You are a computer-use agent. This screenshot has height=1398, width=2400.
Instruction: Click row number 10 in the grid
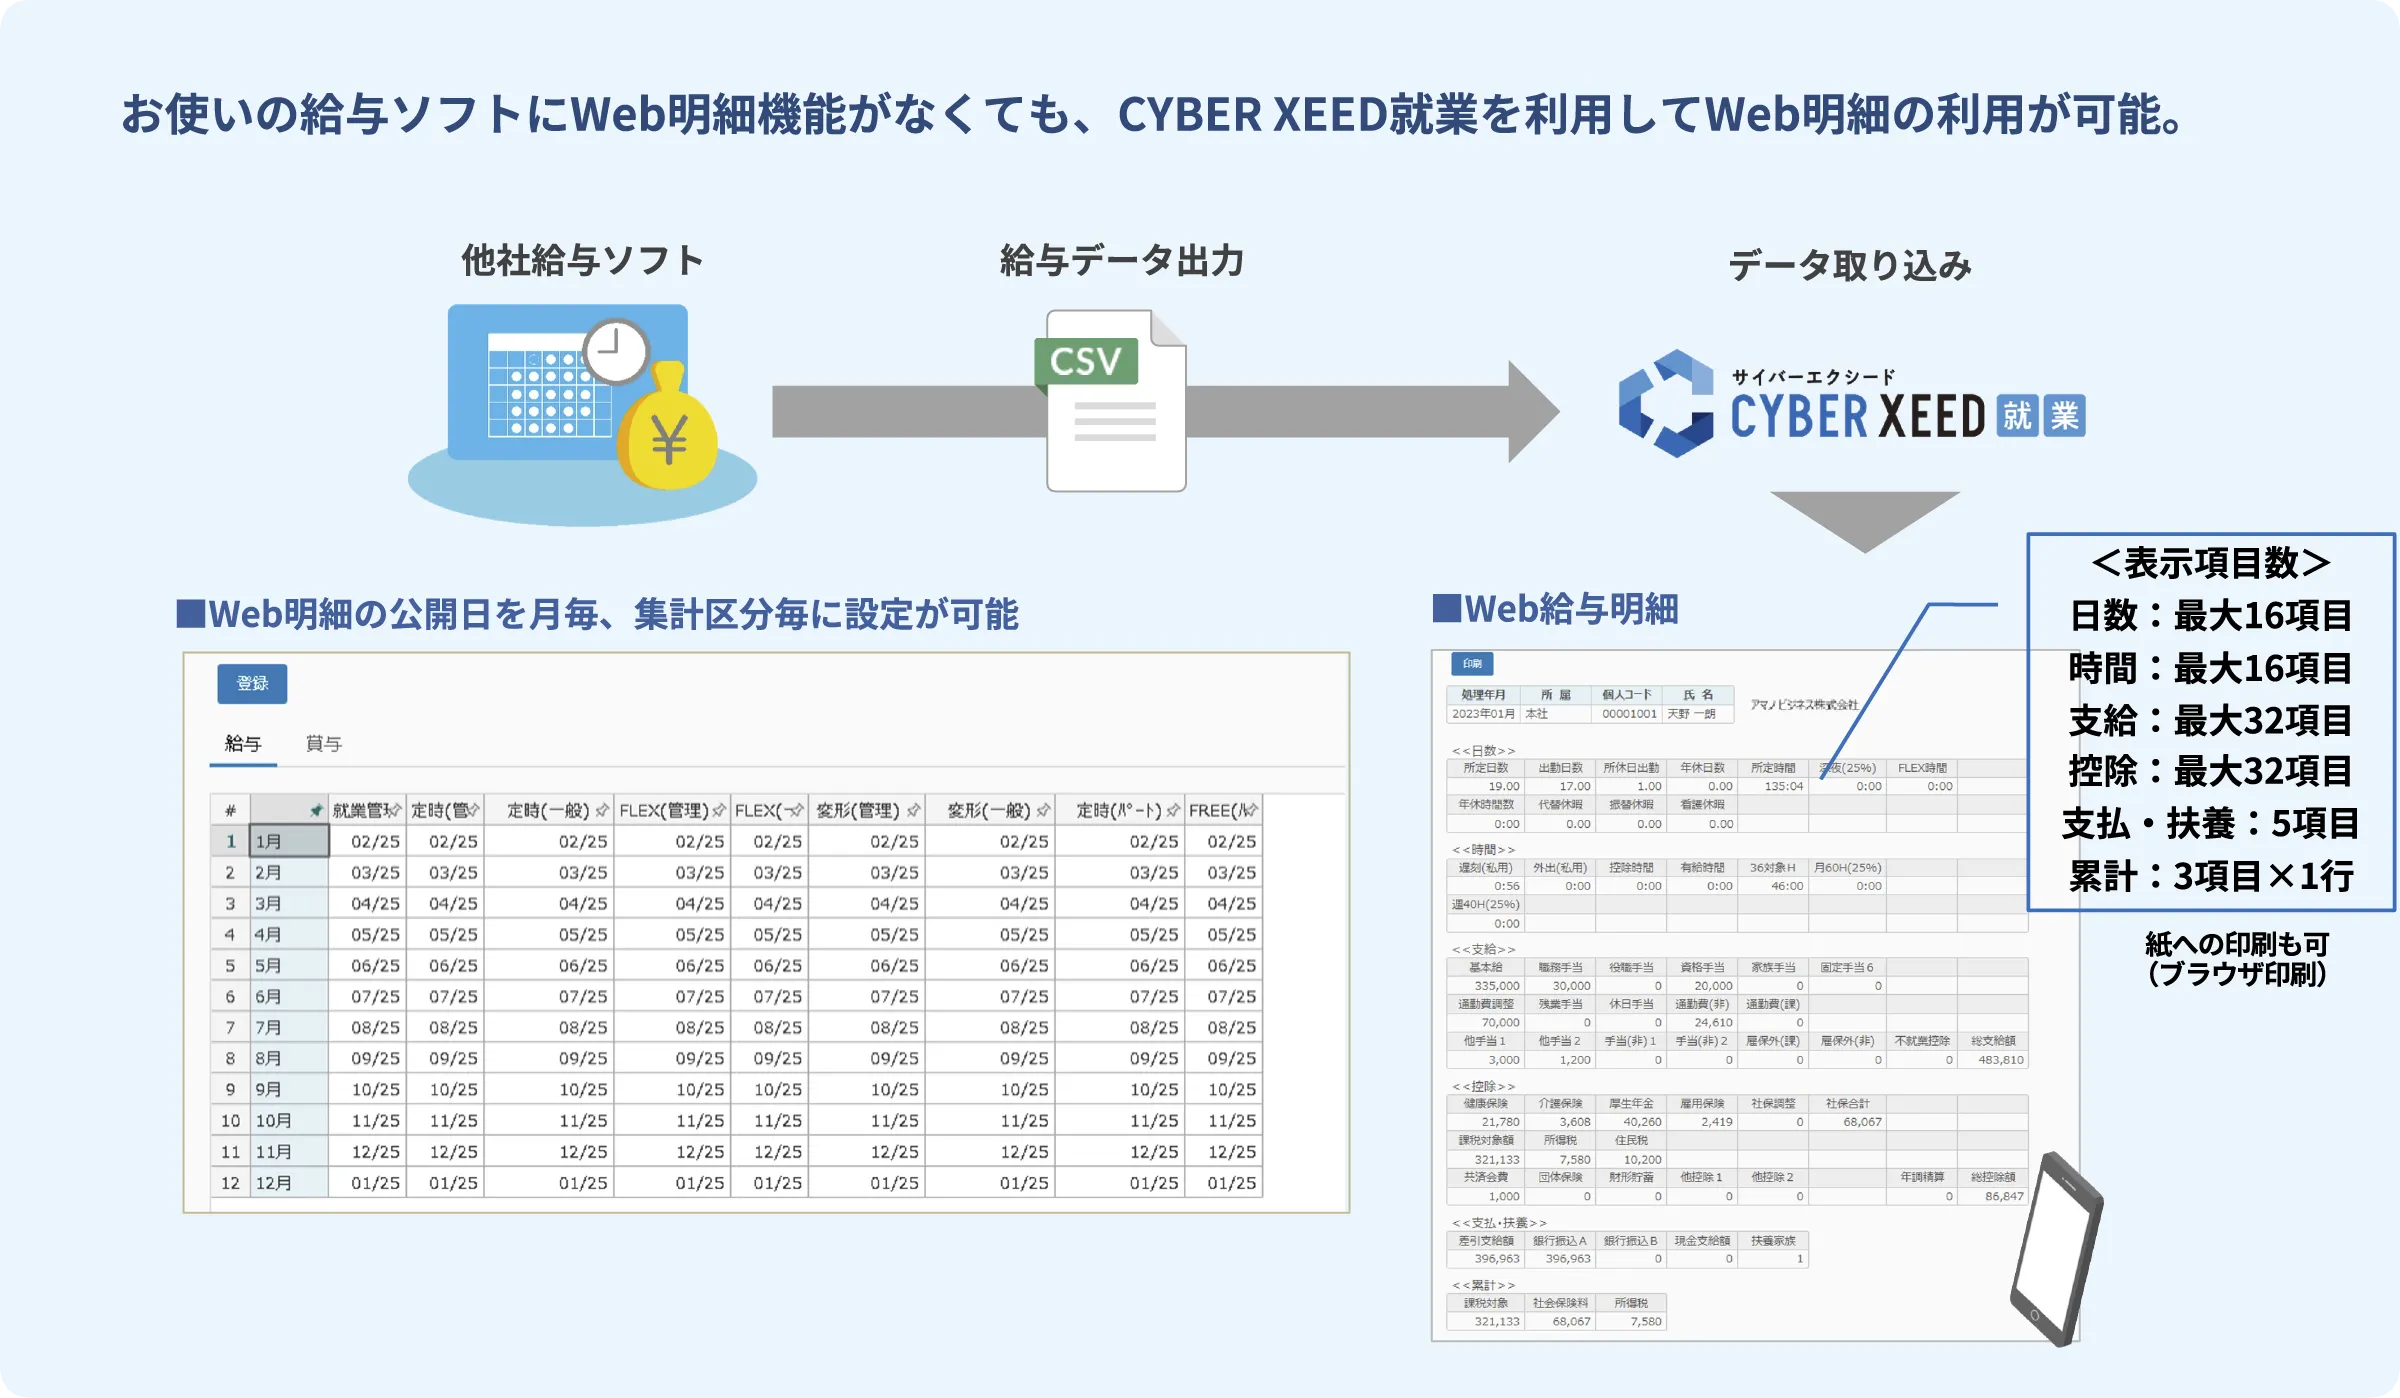coord(230,1120)
